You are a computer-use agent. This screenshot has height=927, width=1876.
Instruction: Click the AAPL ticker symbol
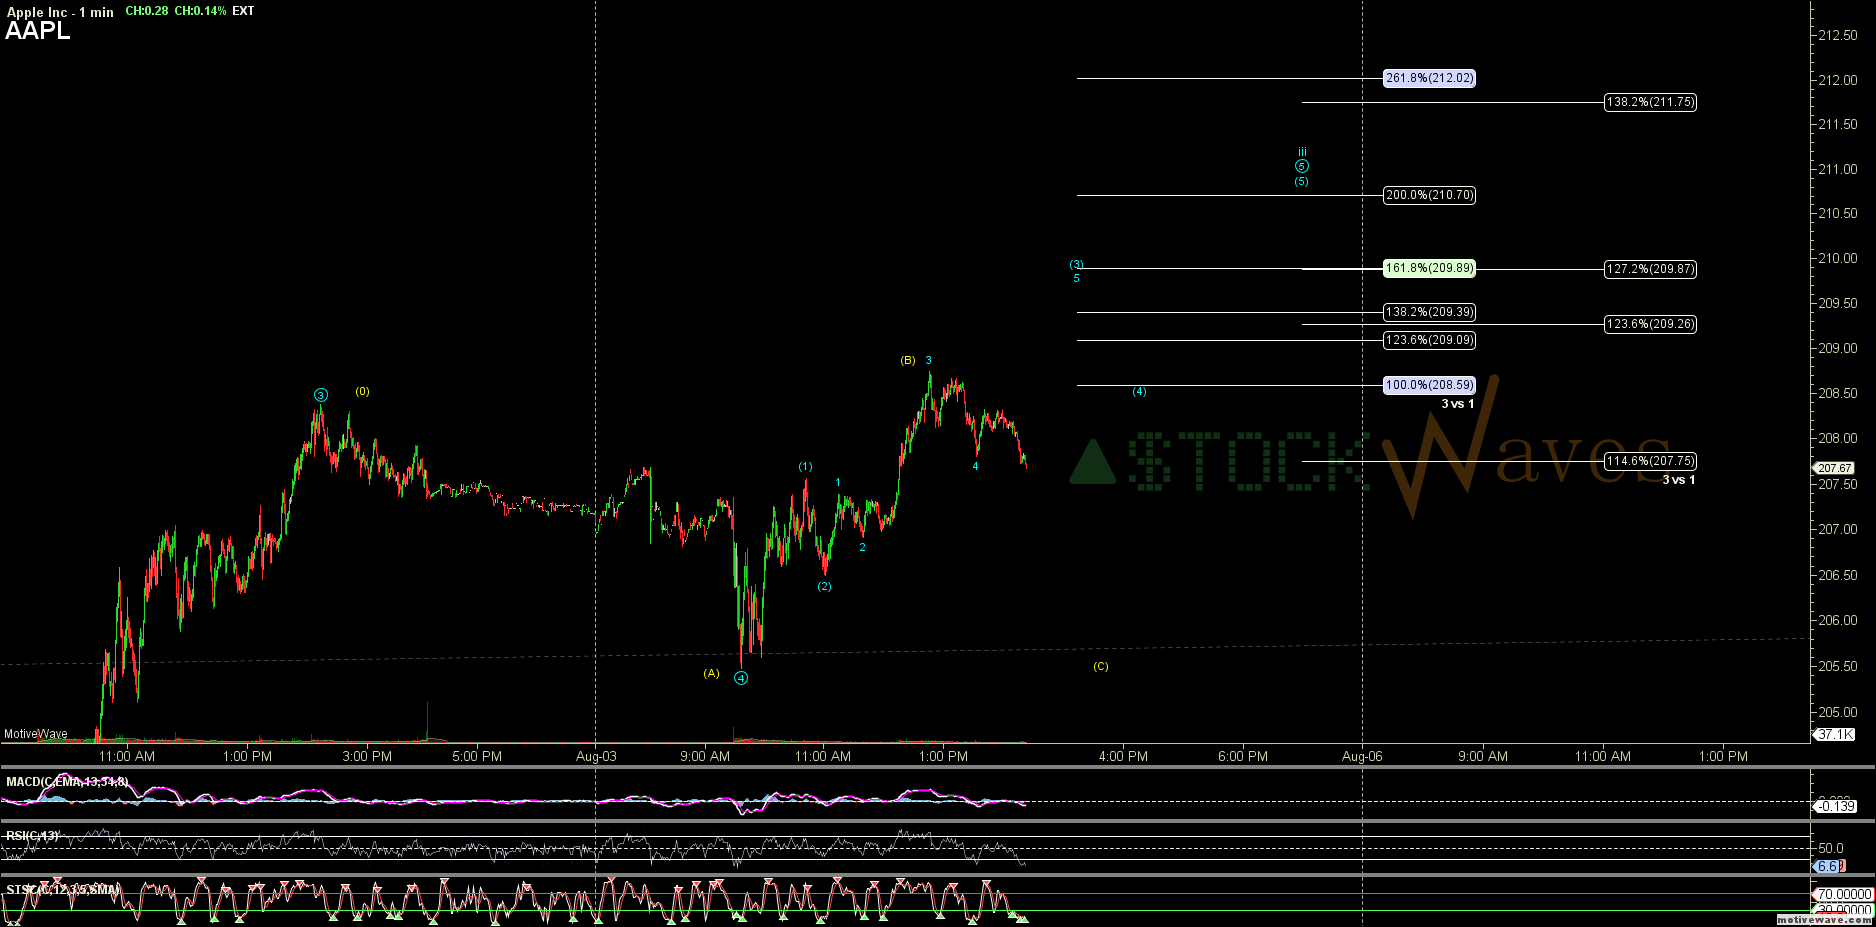[38, 31]
